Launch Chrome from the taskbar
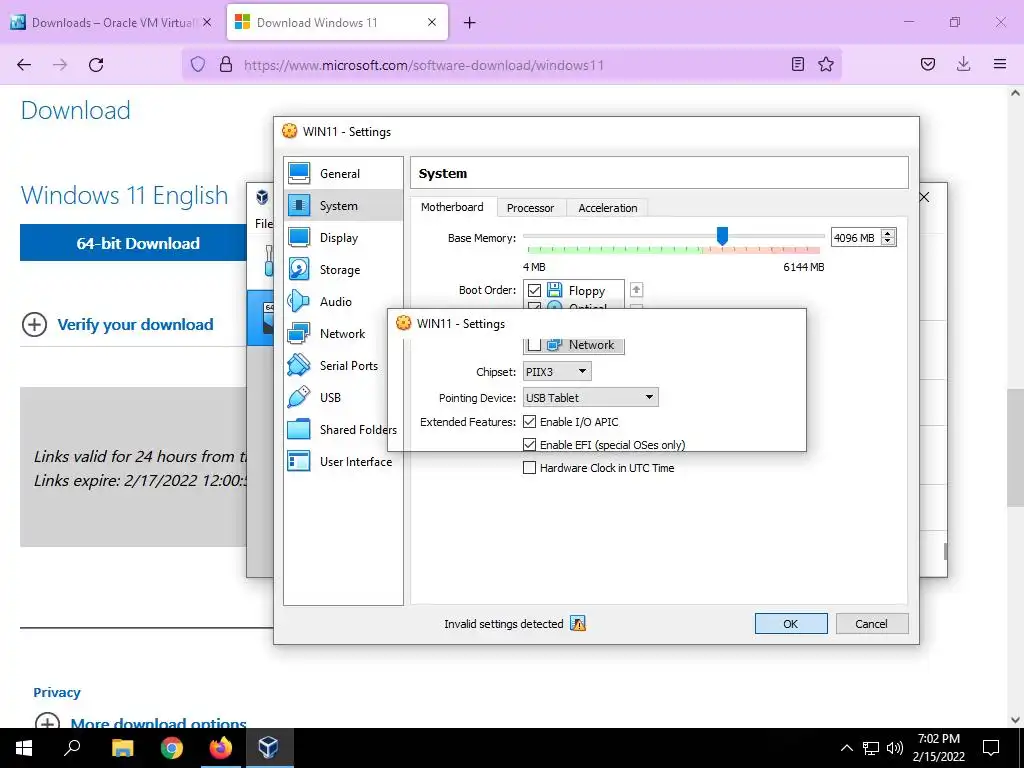Image resolution: width=1024 pixels, height=768 pixels. 172,748
